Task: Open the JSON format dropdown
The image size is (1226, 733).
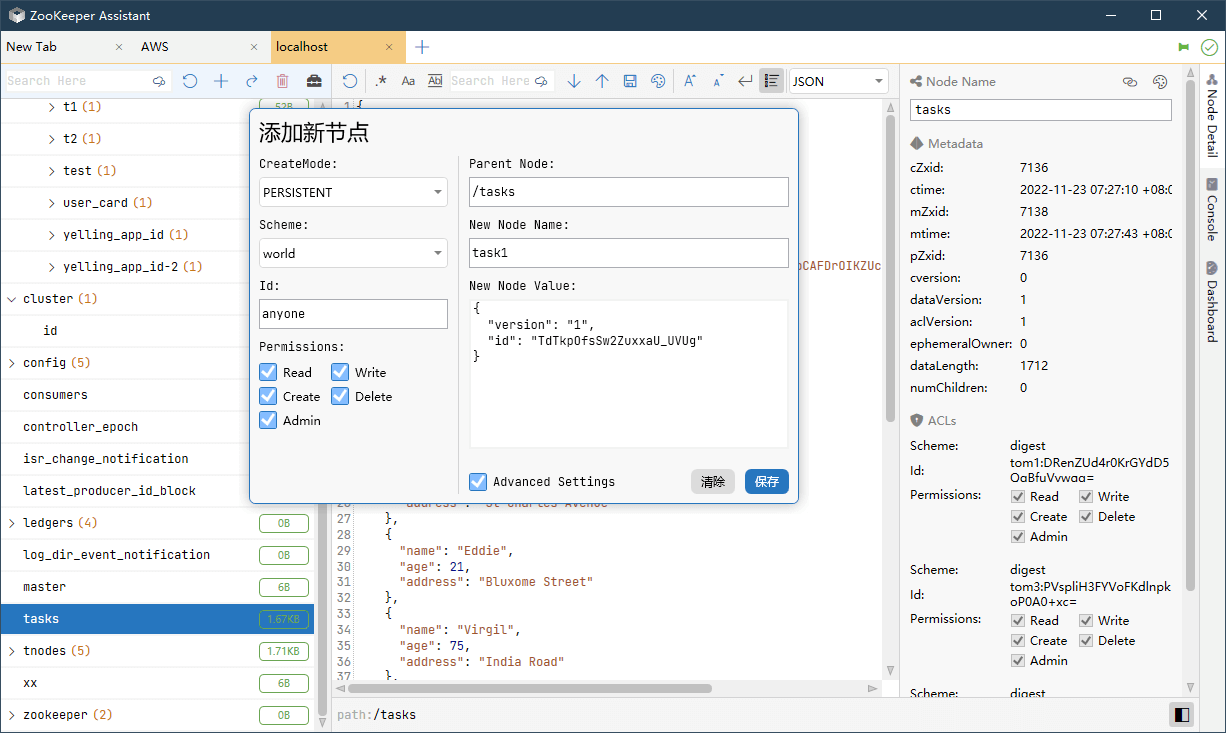Action: (838, 81)
